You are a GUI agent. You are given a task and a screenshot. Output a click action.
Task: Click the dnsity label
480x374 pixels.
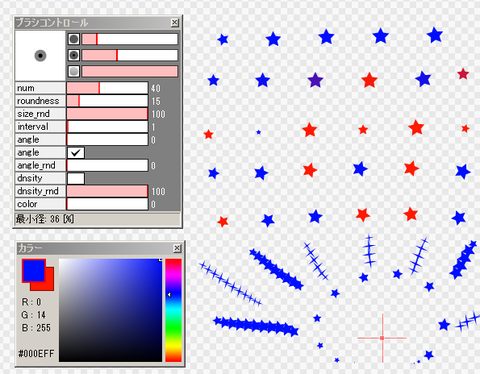tap(40, 178)
